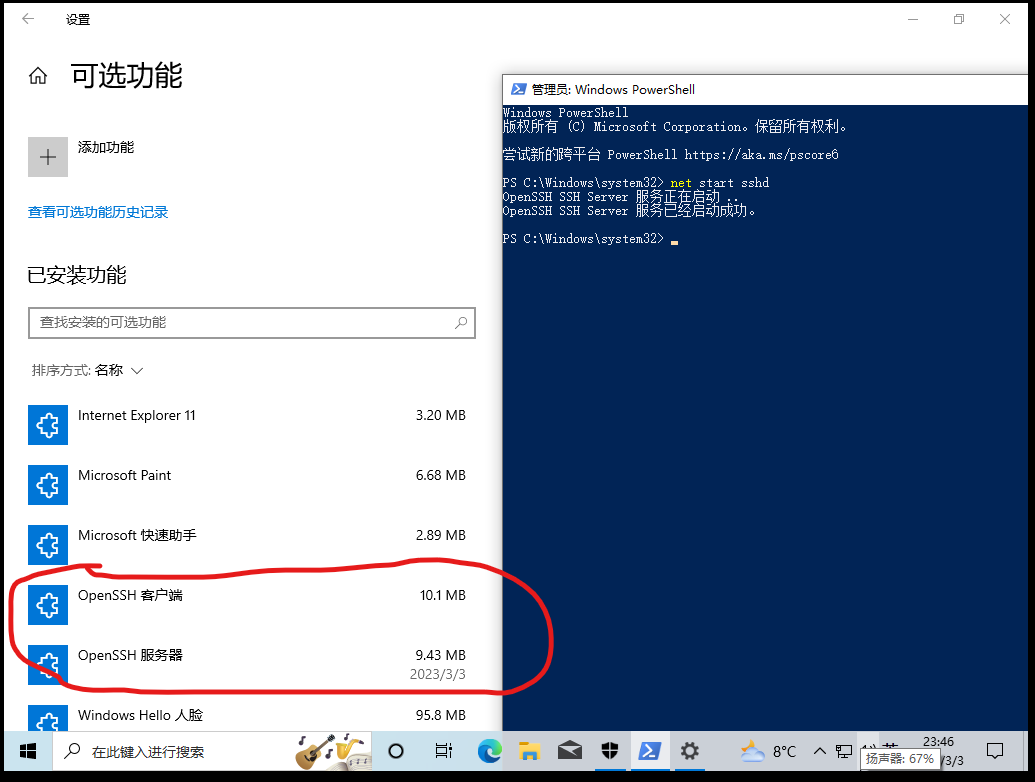Click the Cortana circle icon

point(396,750)
